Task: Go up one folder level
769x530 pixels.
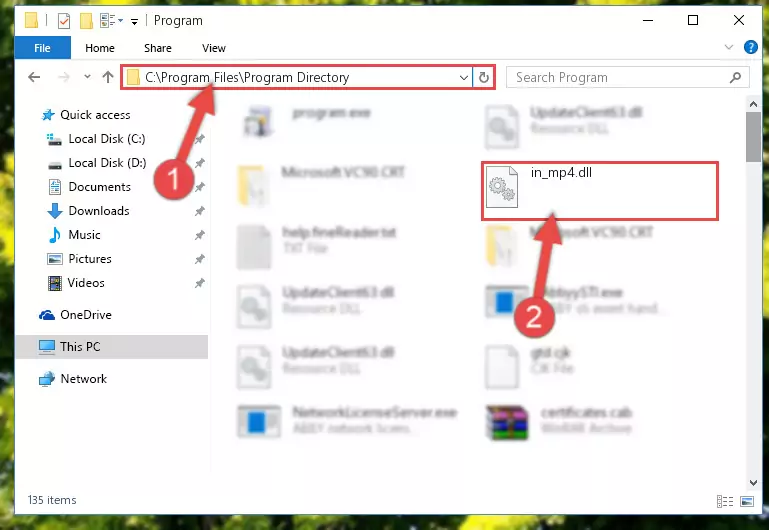Action: click(x=108, y=77)
